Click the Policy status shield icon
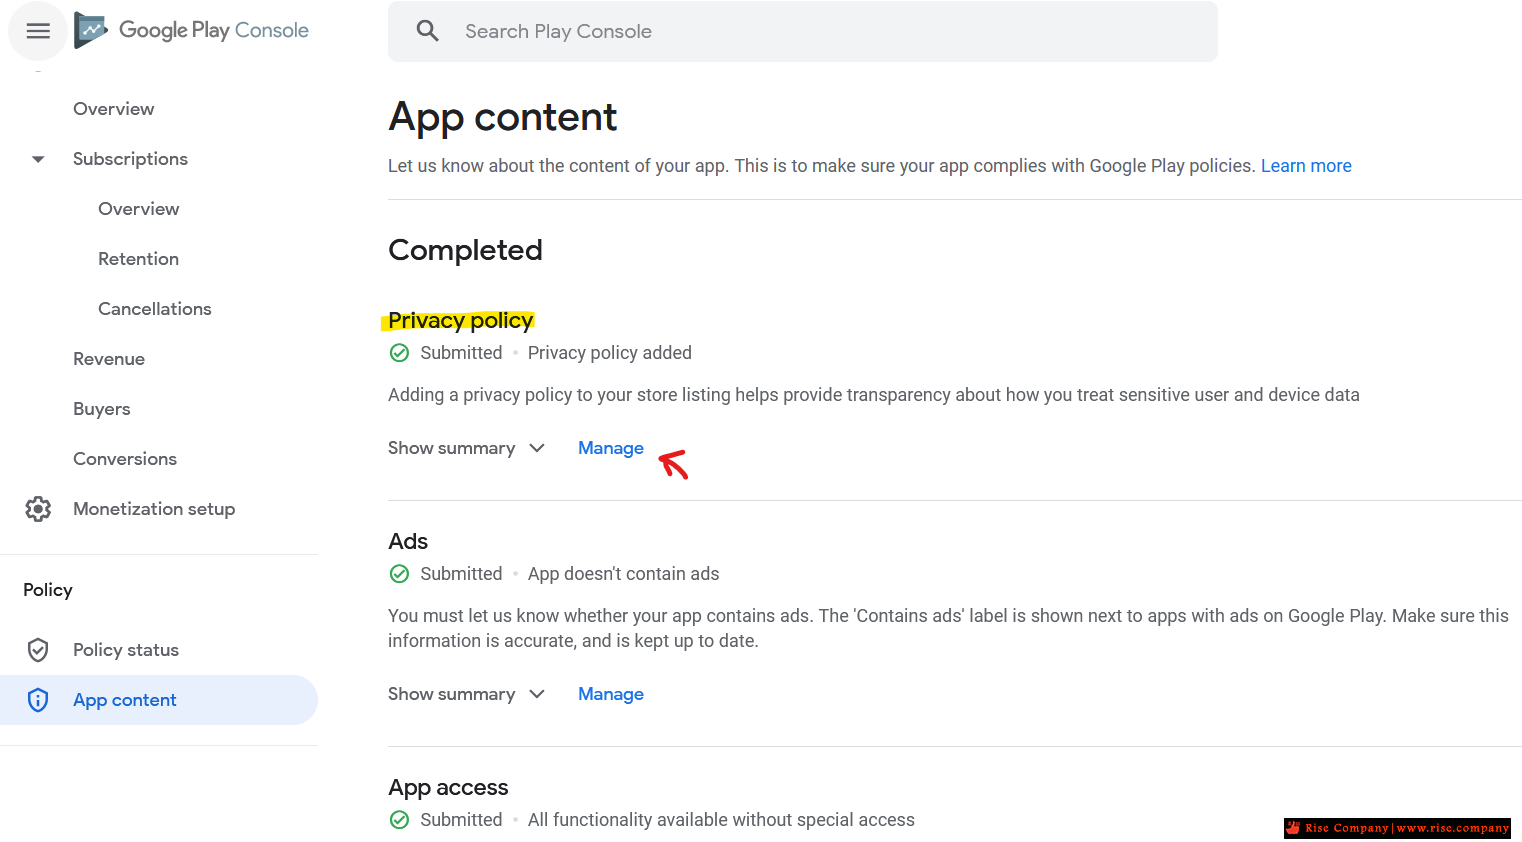Screen dimensions: 1522x842 click(38, 650)
